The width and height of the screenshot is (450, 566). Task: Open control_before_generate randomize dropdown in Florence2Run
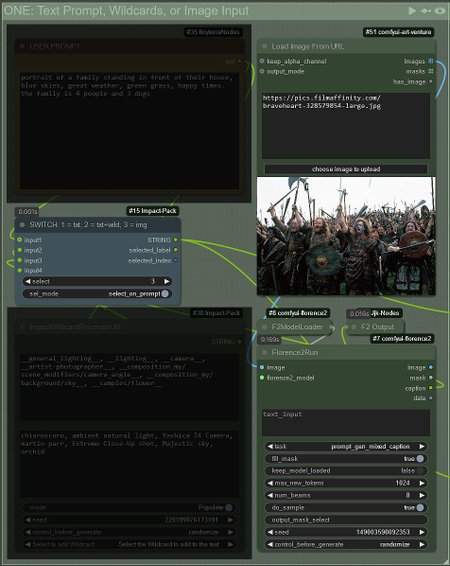click(346, 544)
